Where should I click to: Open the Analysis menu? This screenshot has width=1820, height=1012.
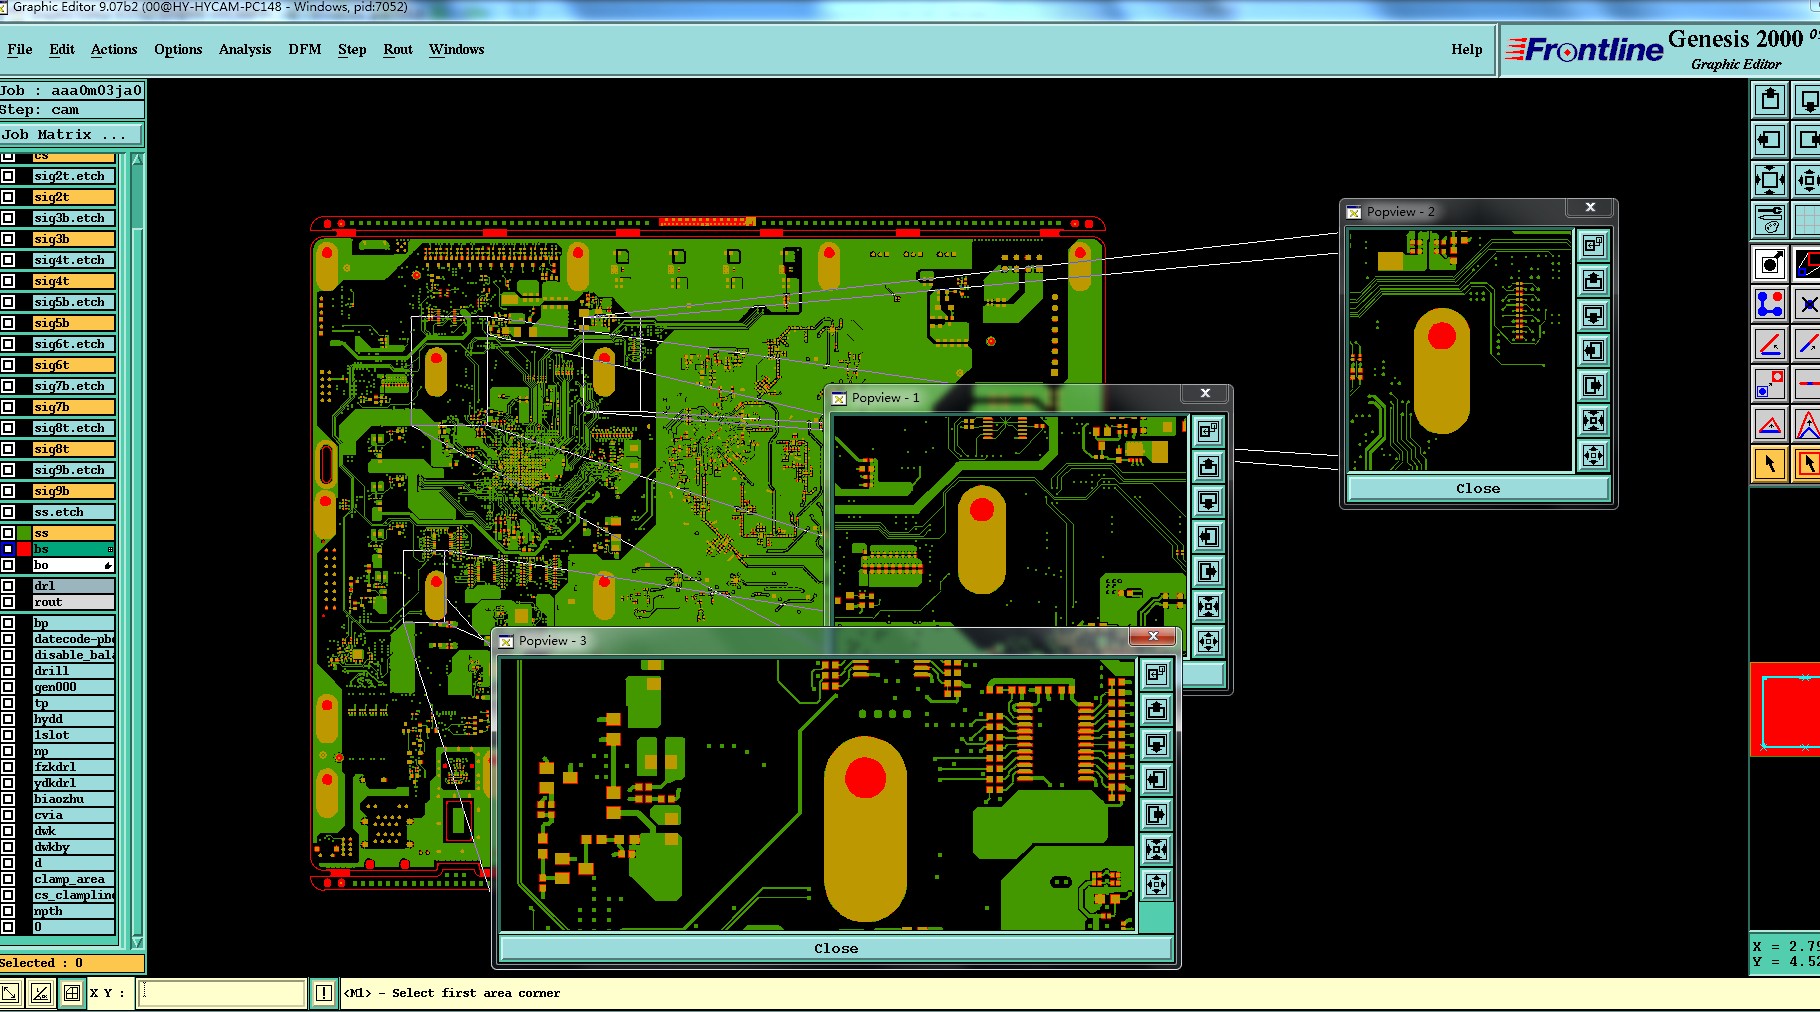pyautogui.click(x=245, y=49)
